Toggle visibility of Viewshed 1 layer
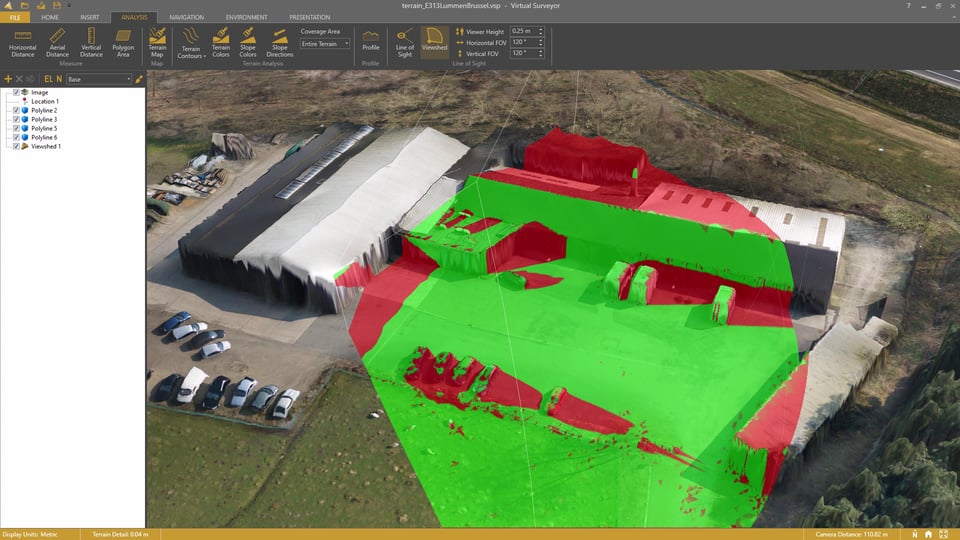The height and width of the screenshot is (540, 960). (x=16, y=146)
